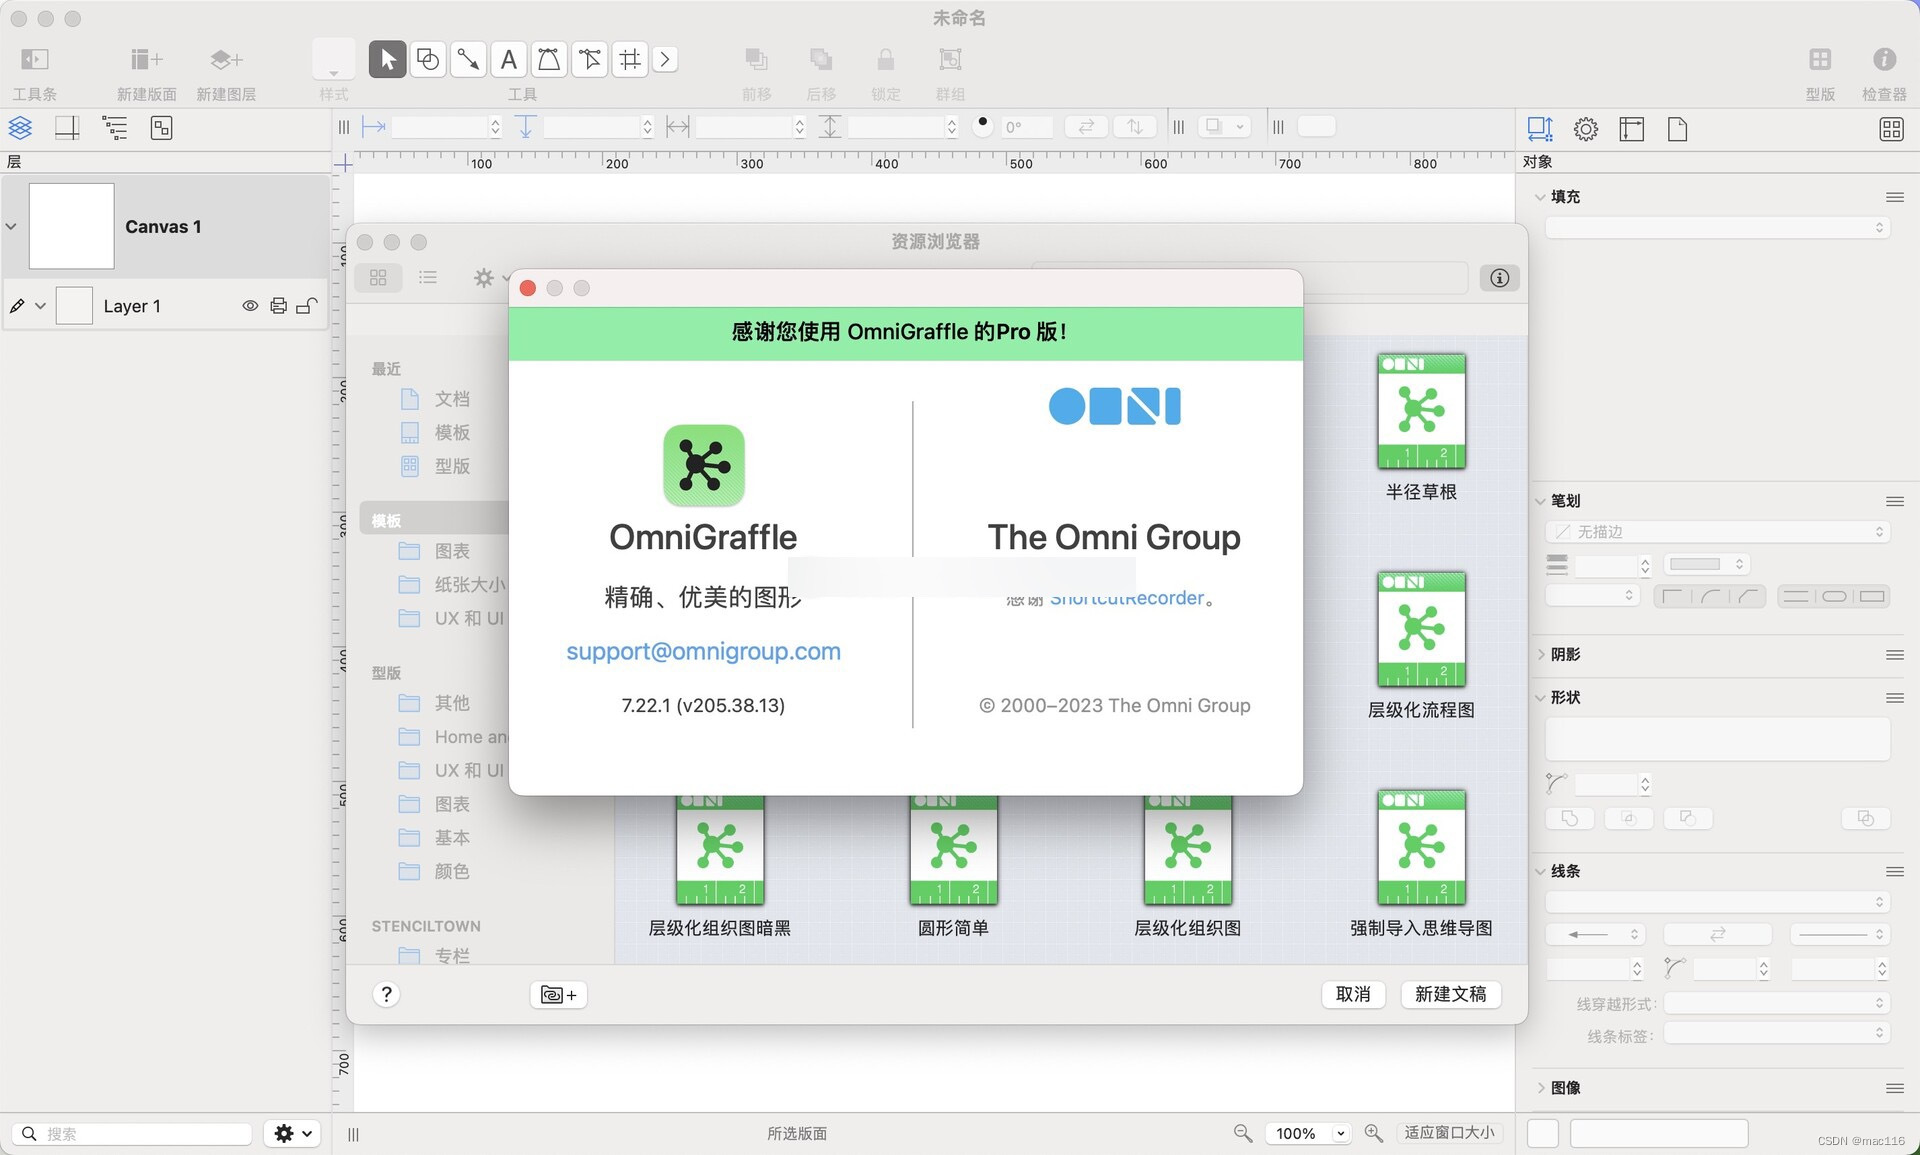The image size is (1920, 1155).
Task: Collapse the 笔划 stroke section
Action: click(x=1540, y=501)
